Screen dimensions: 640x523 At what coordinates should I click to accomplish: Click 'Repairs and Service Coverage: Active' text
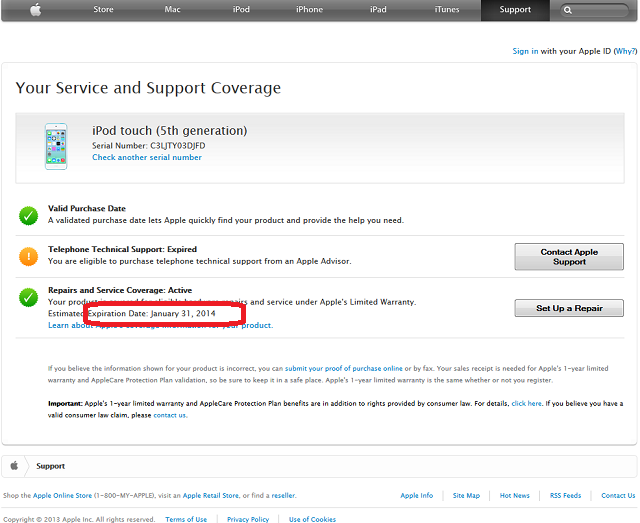[120, 290]
